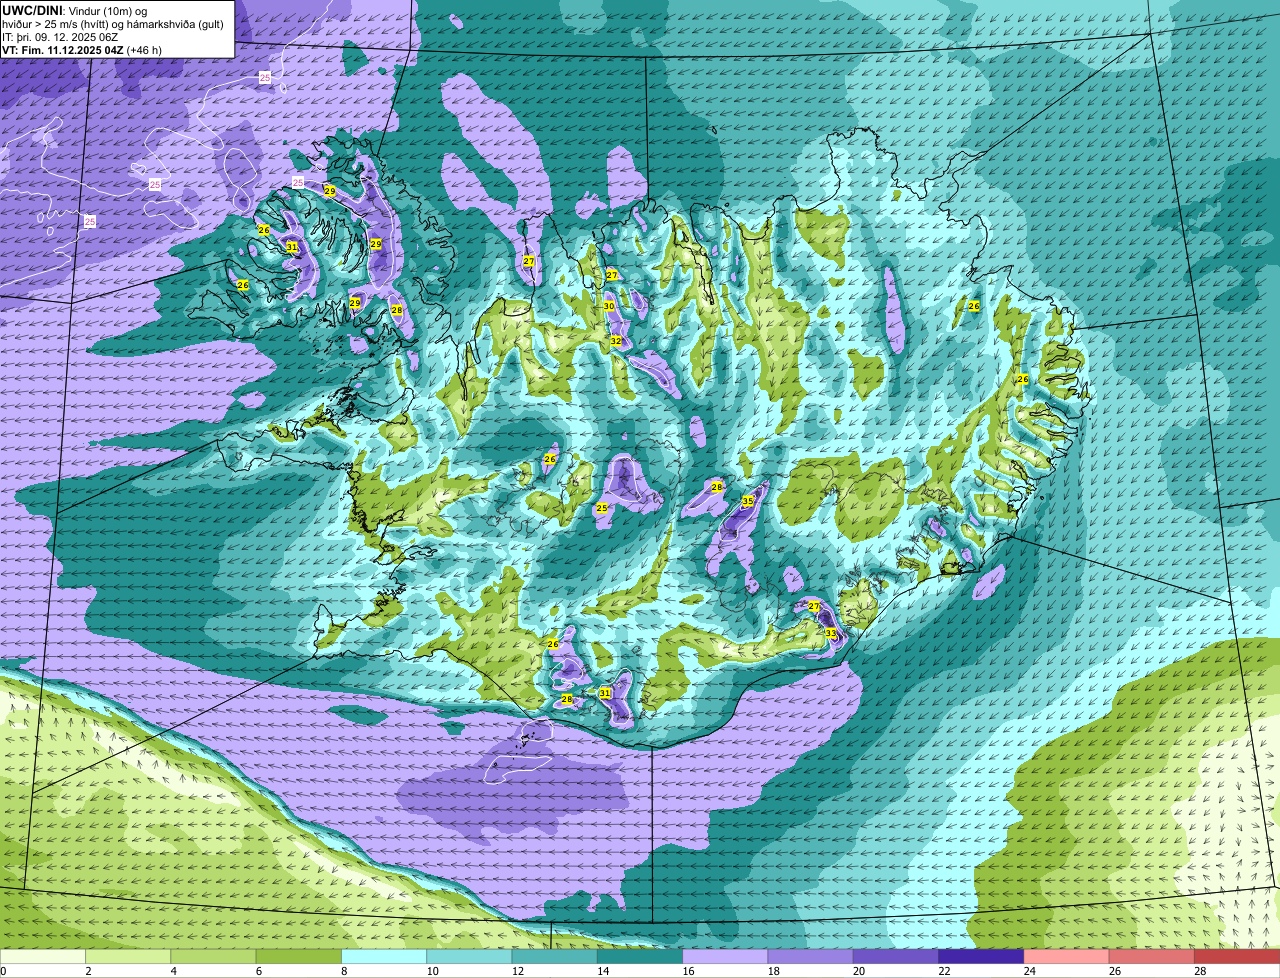Select colour bar swatch between 12 and 14

(555, 956)
